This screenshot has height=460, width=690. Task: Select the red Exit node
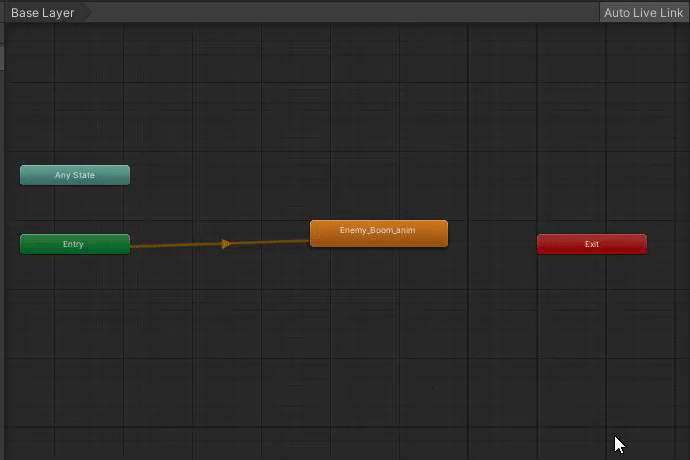tap(592, 244)
